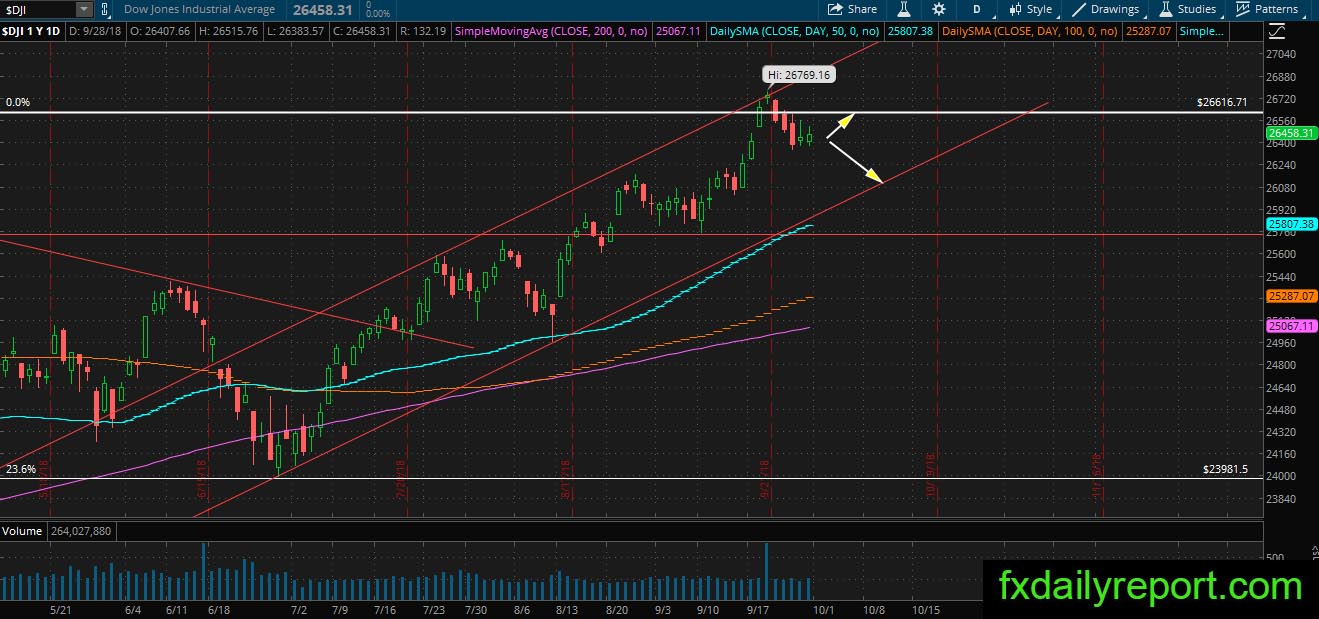Click the SimpleMovingAvg (CLOSE, 200, 0, no) study label
Image resolution: width=1319 pixels, height=619 pixels.
point(551,32)
